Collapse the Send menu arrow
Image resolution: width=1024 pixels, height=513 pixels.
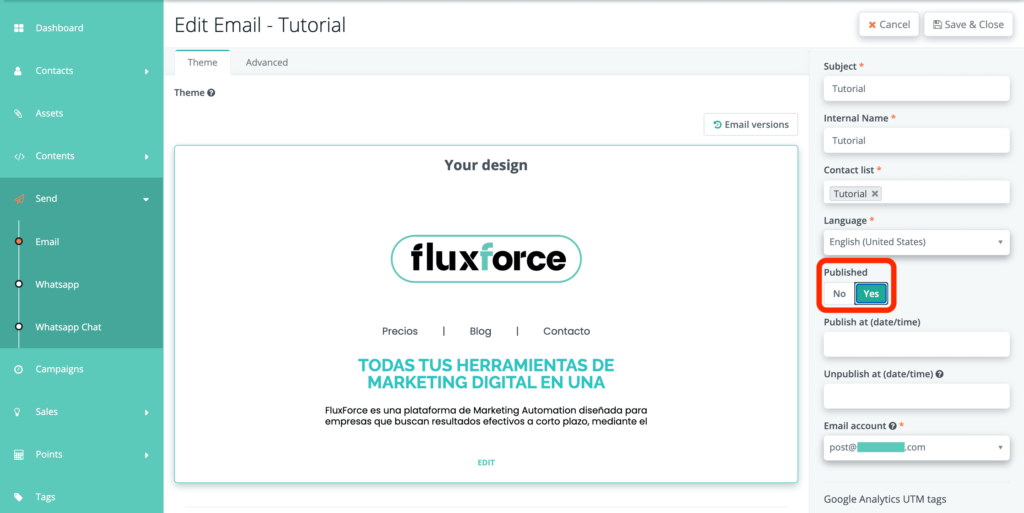[146, 199]
